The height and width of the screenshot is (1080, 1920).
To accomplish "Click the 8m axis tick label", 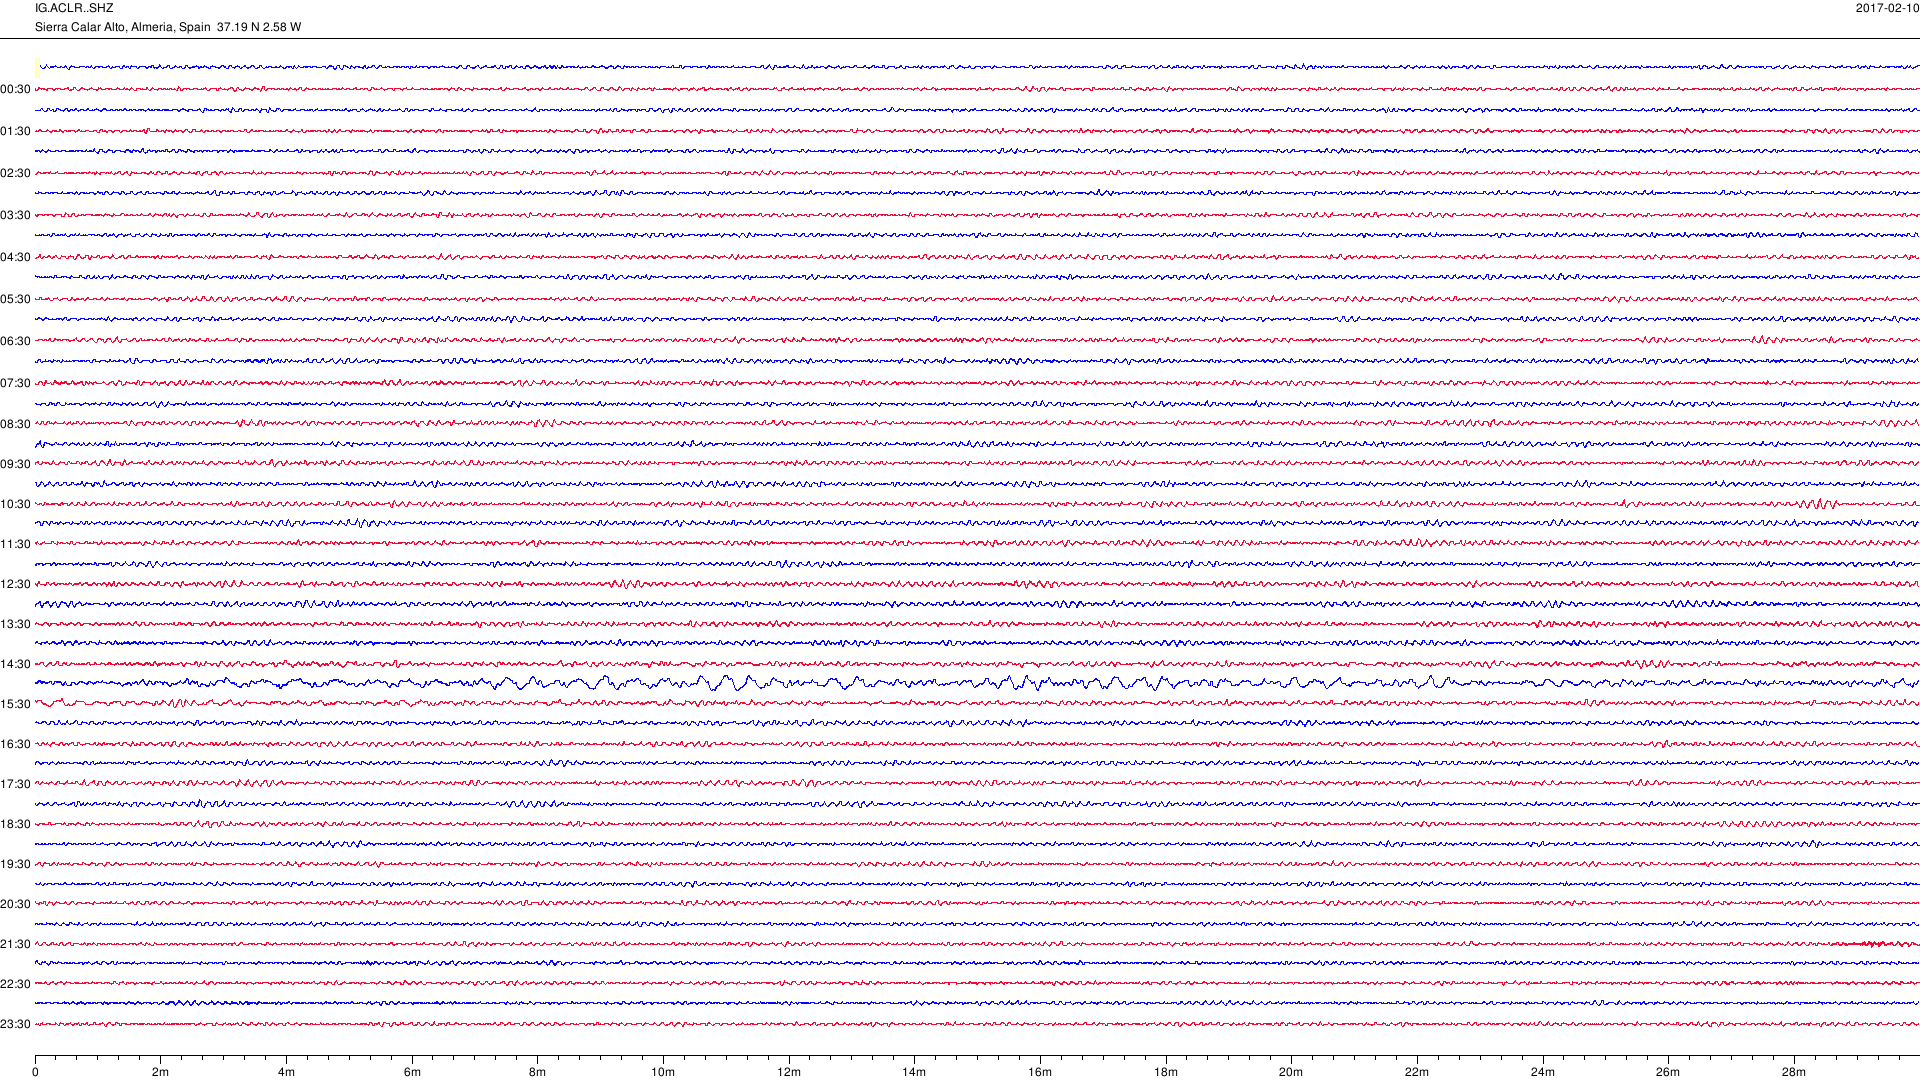I will pyautogui.click(x=538, y=1072).
